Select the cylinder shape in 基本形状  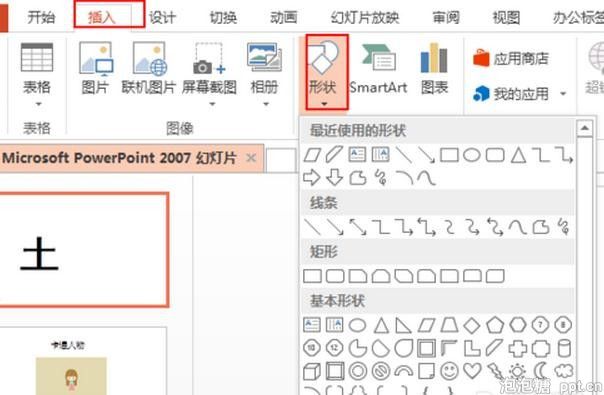[564, 348]
